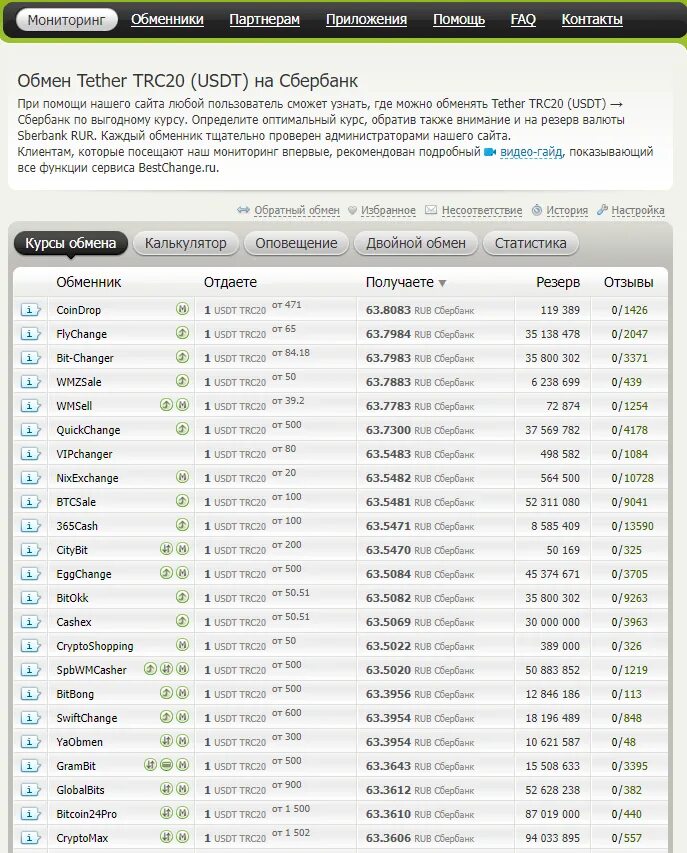Click the SwiftChange exchanger name

pyautogui.click(x=86, y=718)
